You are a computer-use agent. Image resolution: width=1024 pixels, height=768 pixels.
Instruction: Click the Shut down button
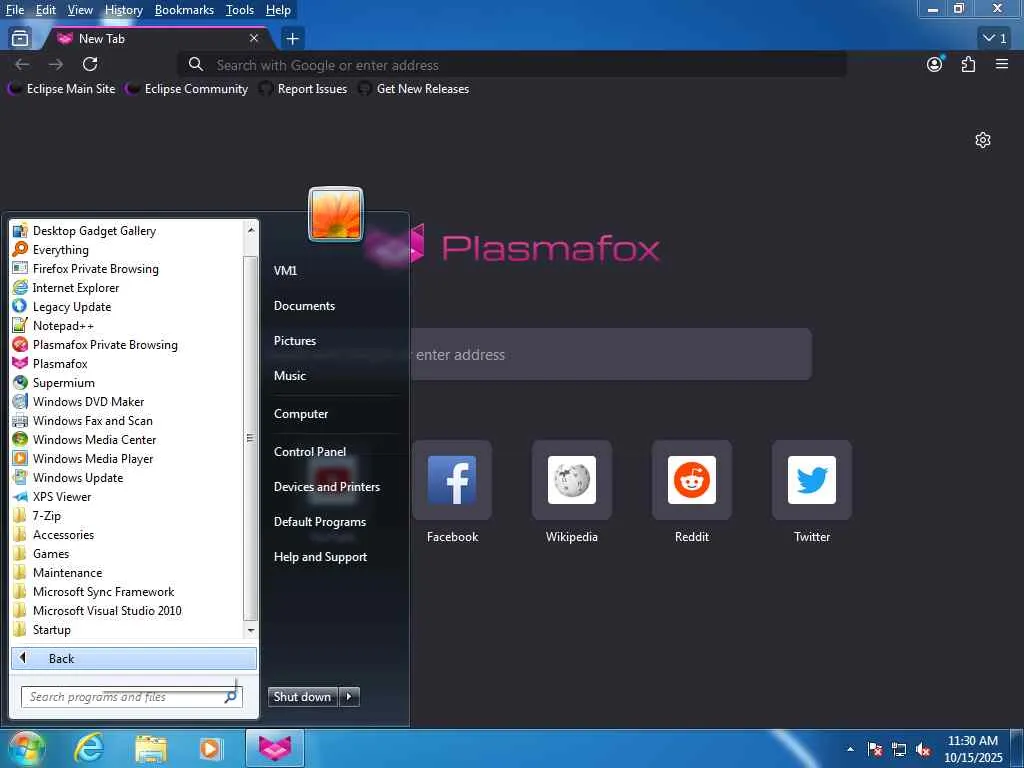pyautogui.click(x=302, y=697)
